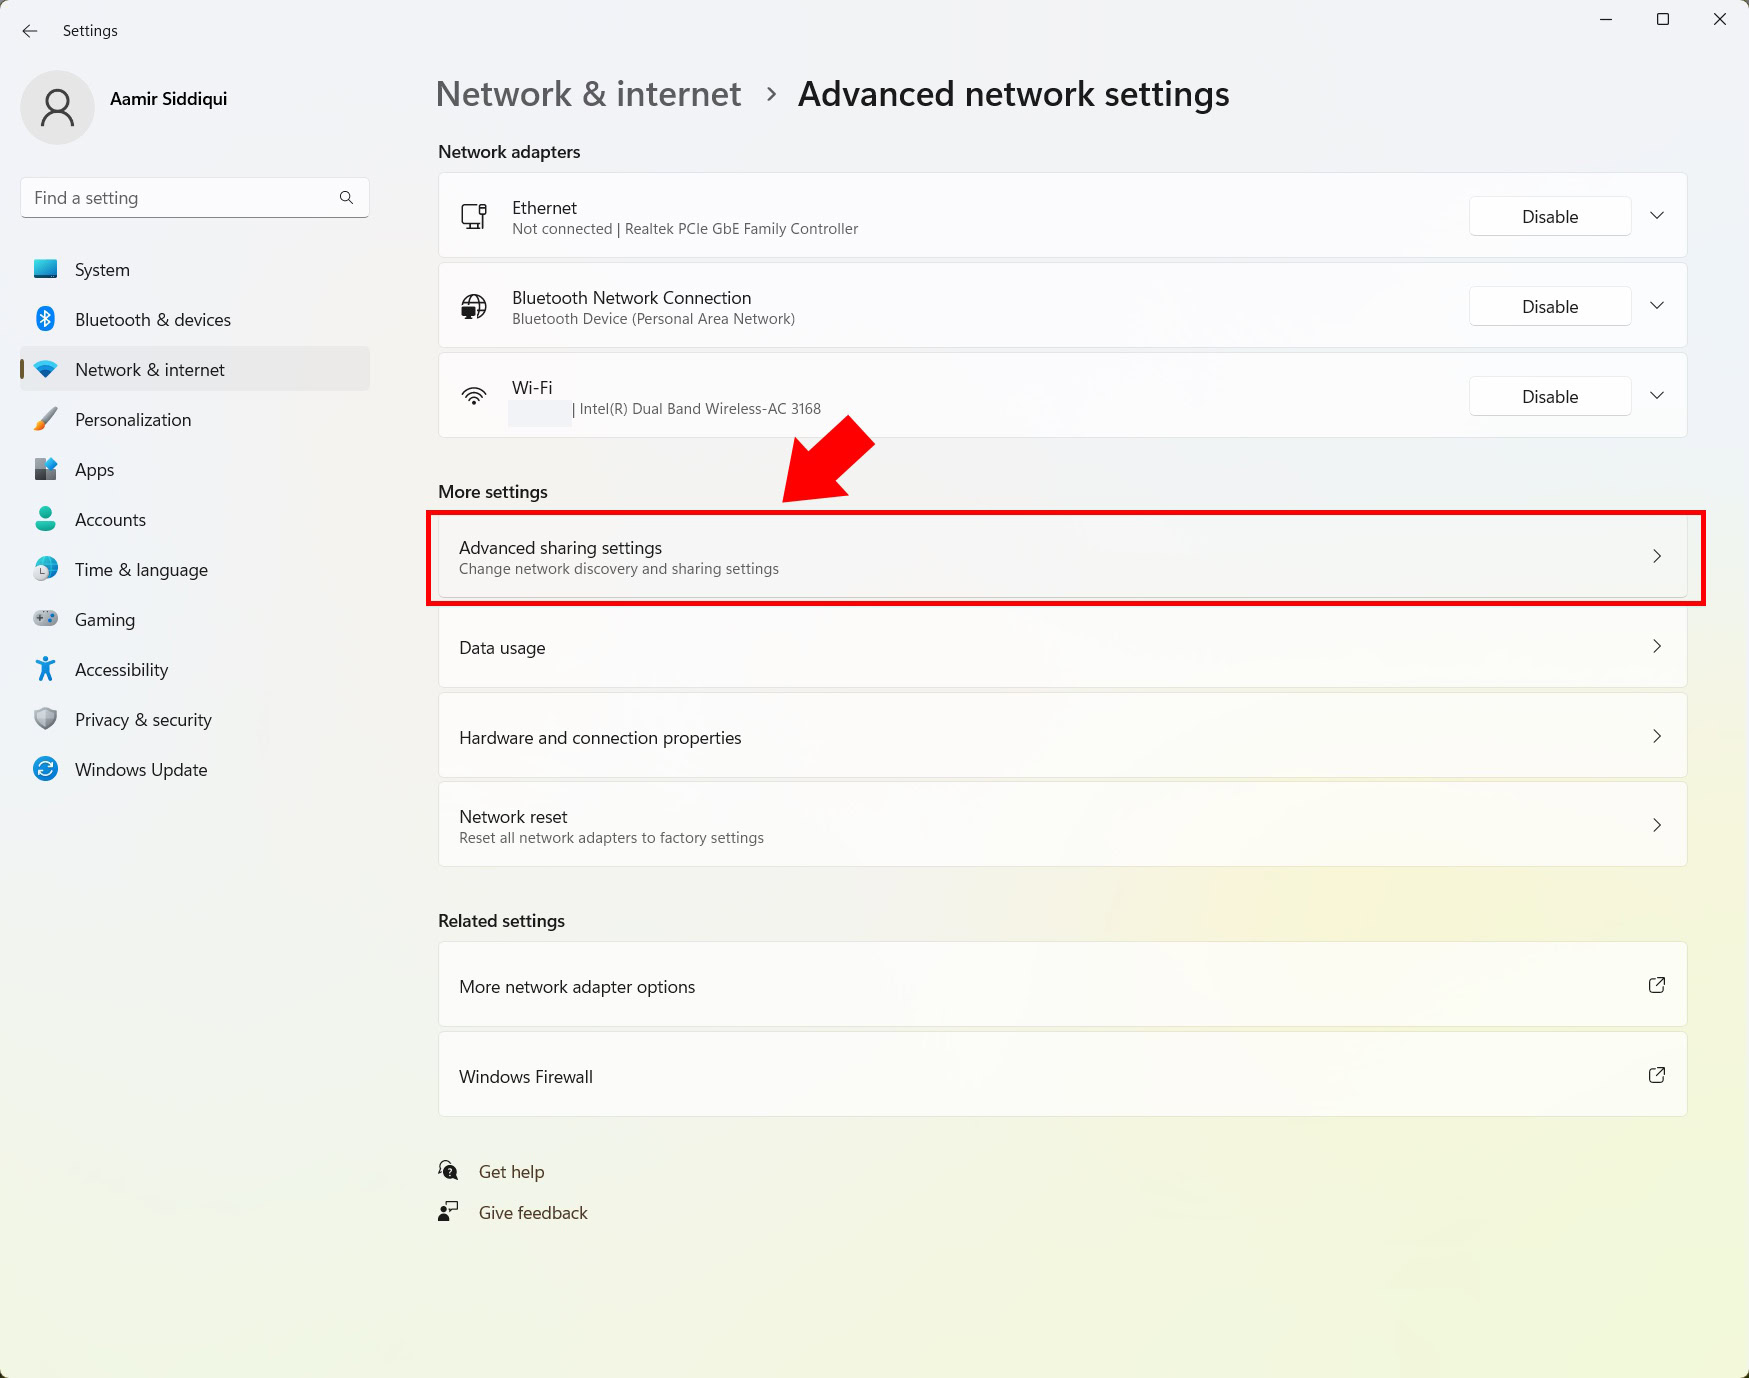Select Personalization from the sidebar
The width and height of the screenshot is (1749, 1378).
[x=133, y=420]
